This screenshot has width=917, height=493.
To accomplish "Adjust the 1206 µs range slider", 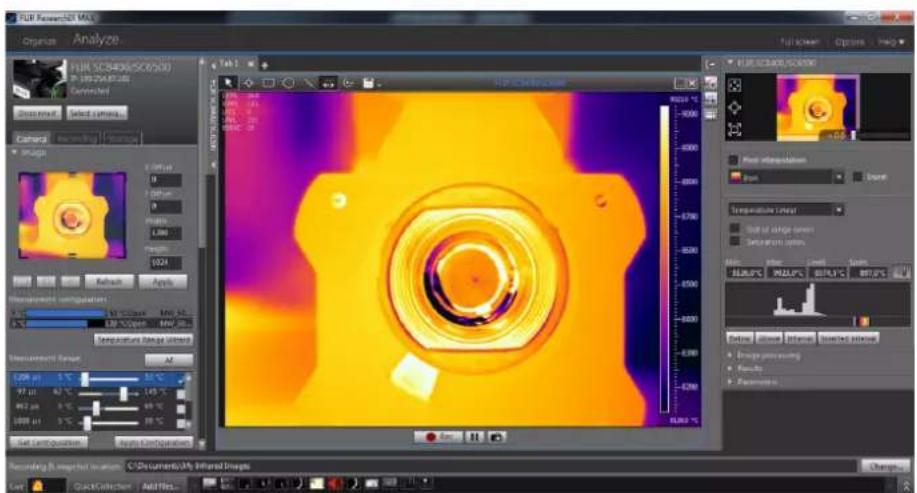I will [84, 380].
